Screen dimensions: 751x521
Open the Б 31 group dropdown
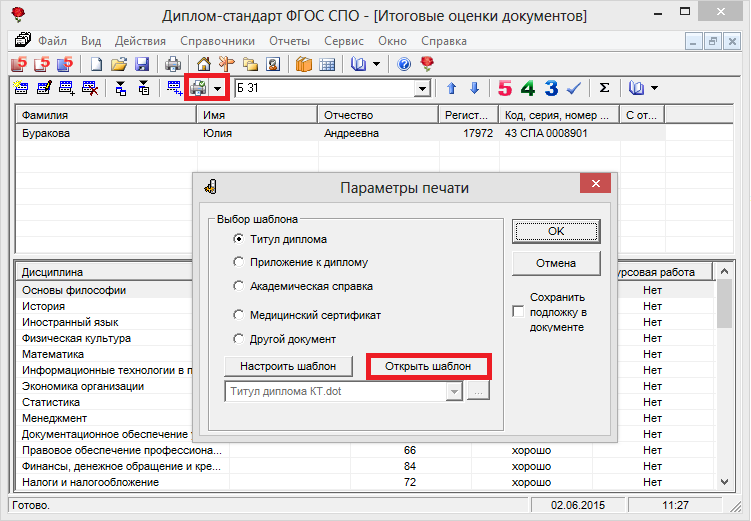pyautogui.click(x=423, y=89)
